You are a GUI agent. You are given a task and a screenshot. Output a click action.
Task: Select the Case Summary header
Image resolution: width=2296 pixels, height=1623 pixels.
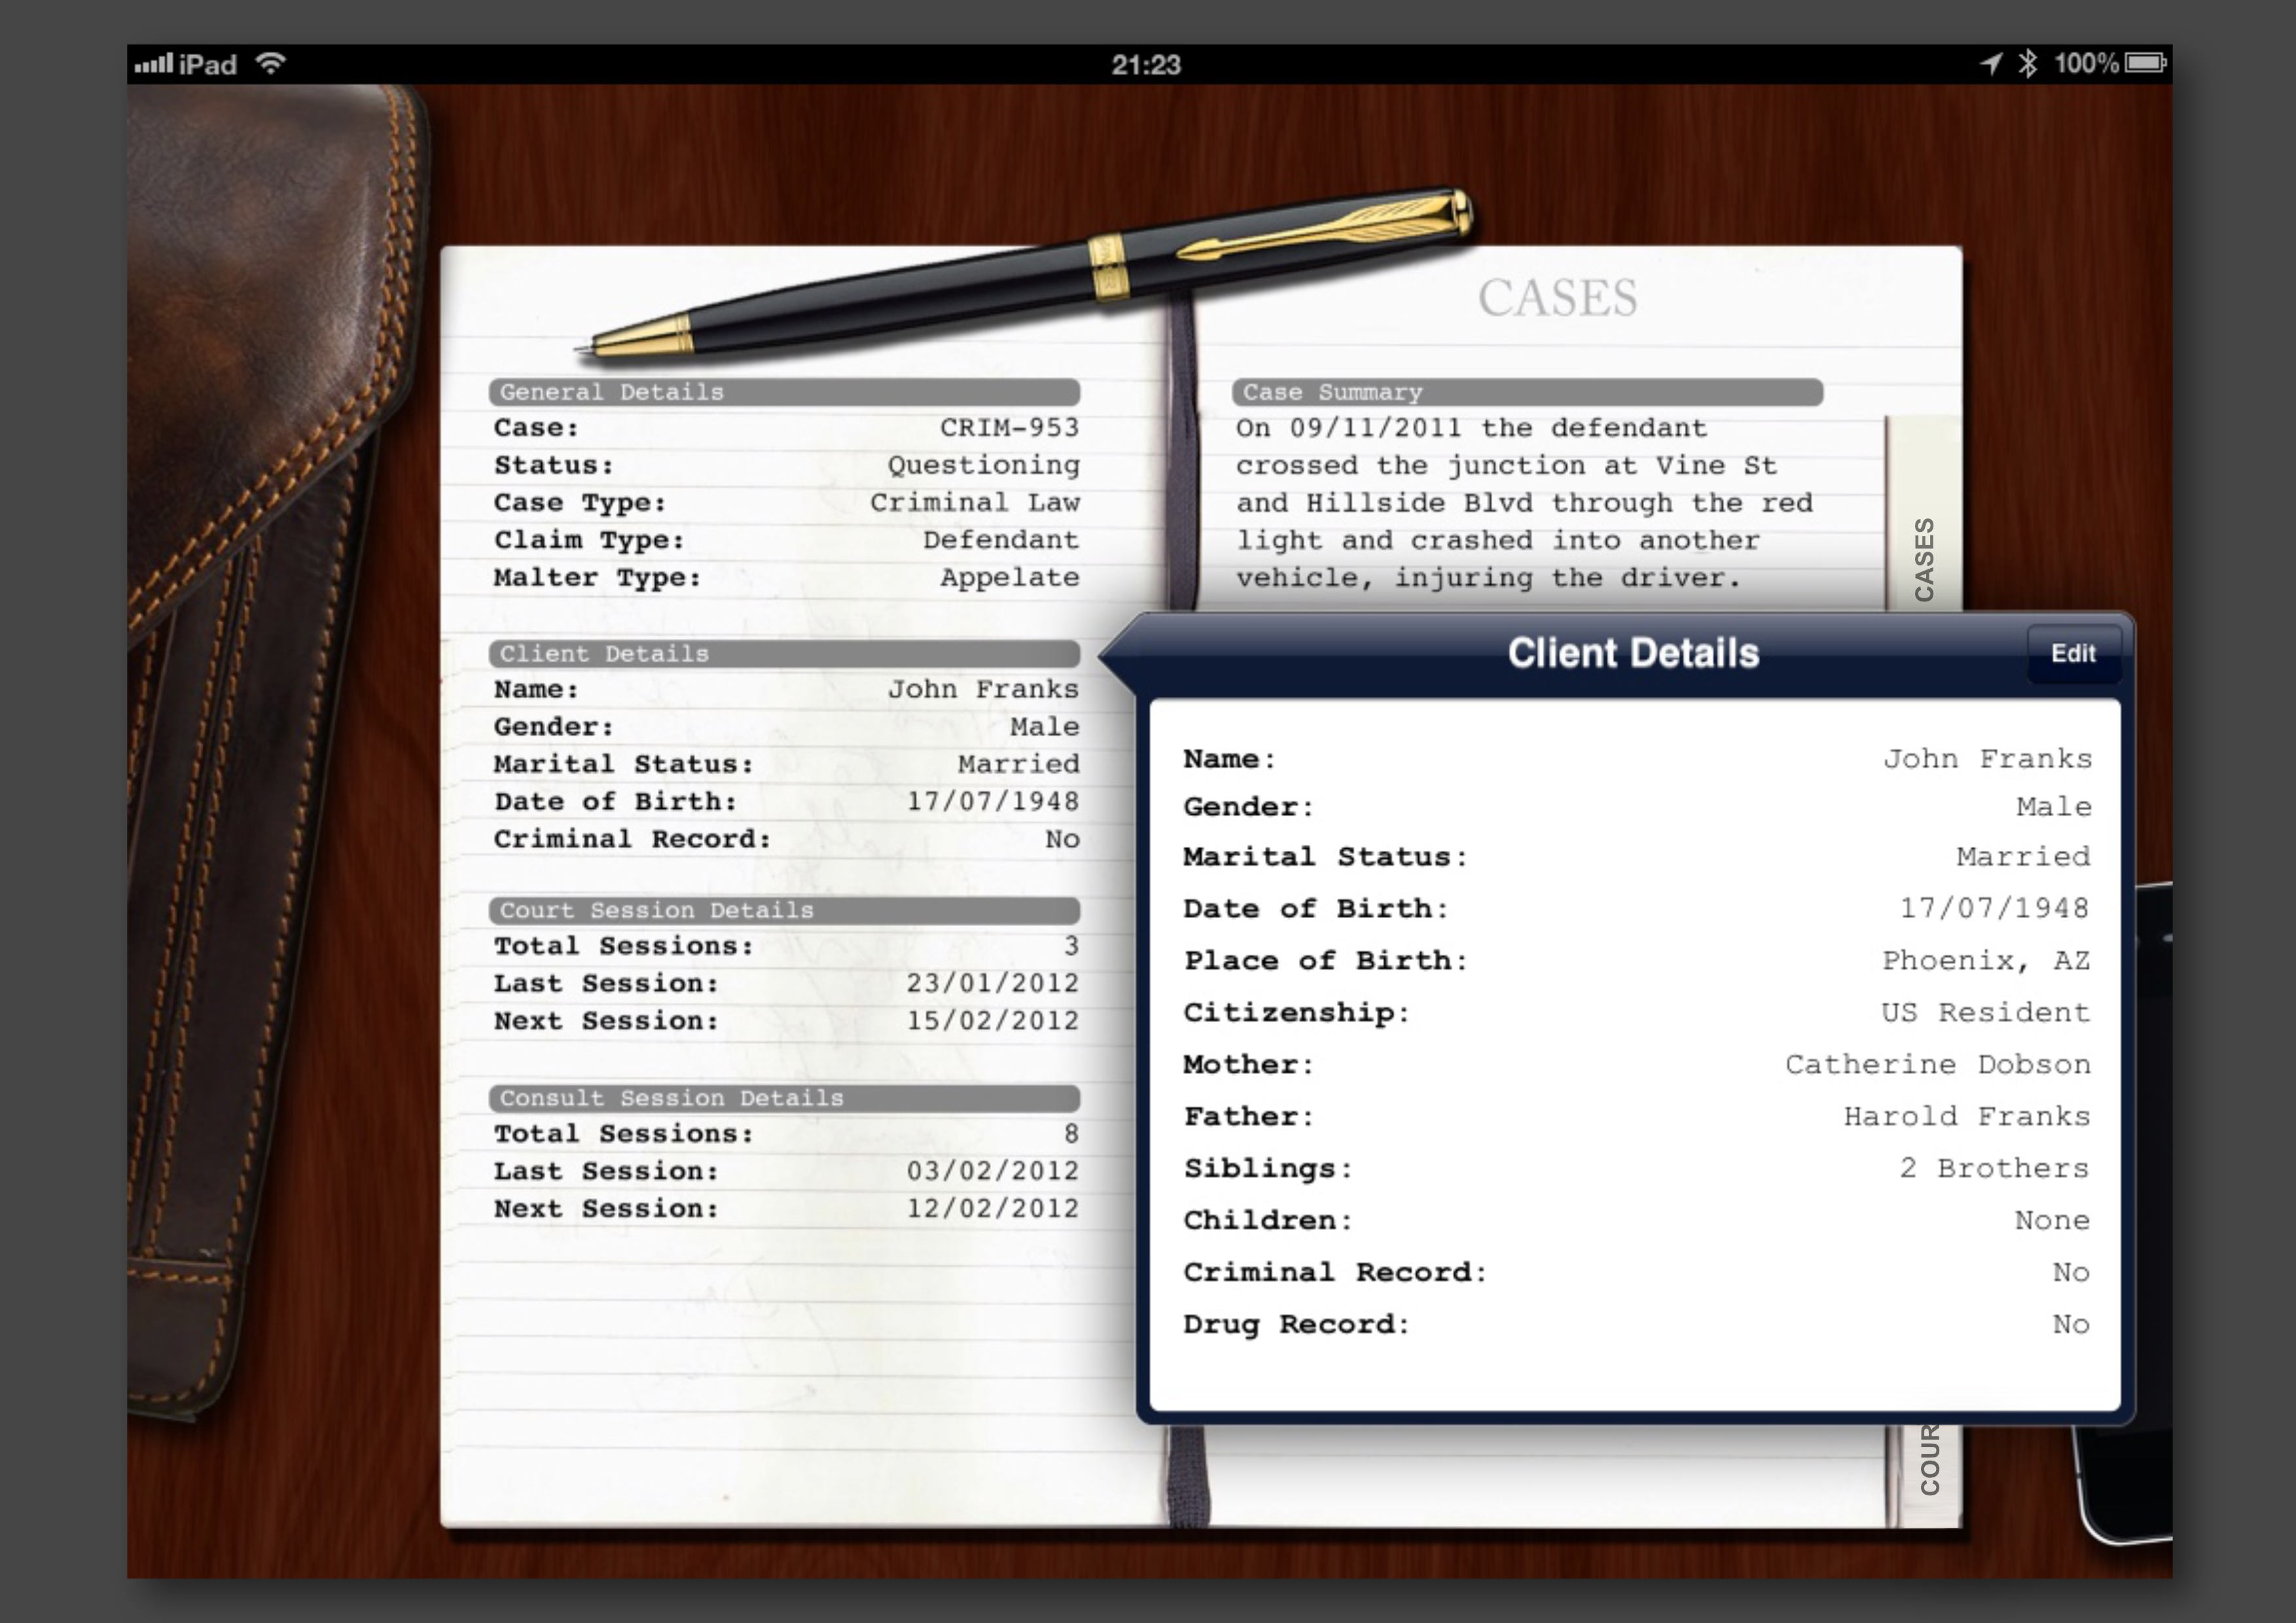(x=1527, y=392)
